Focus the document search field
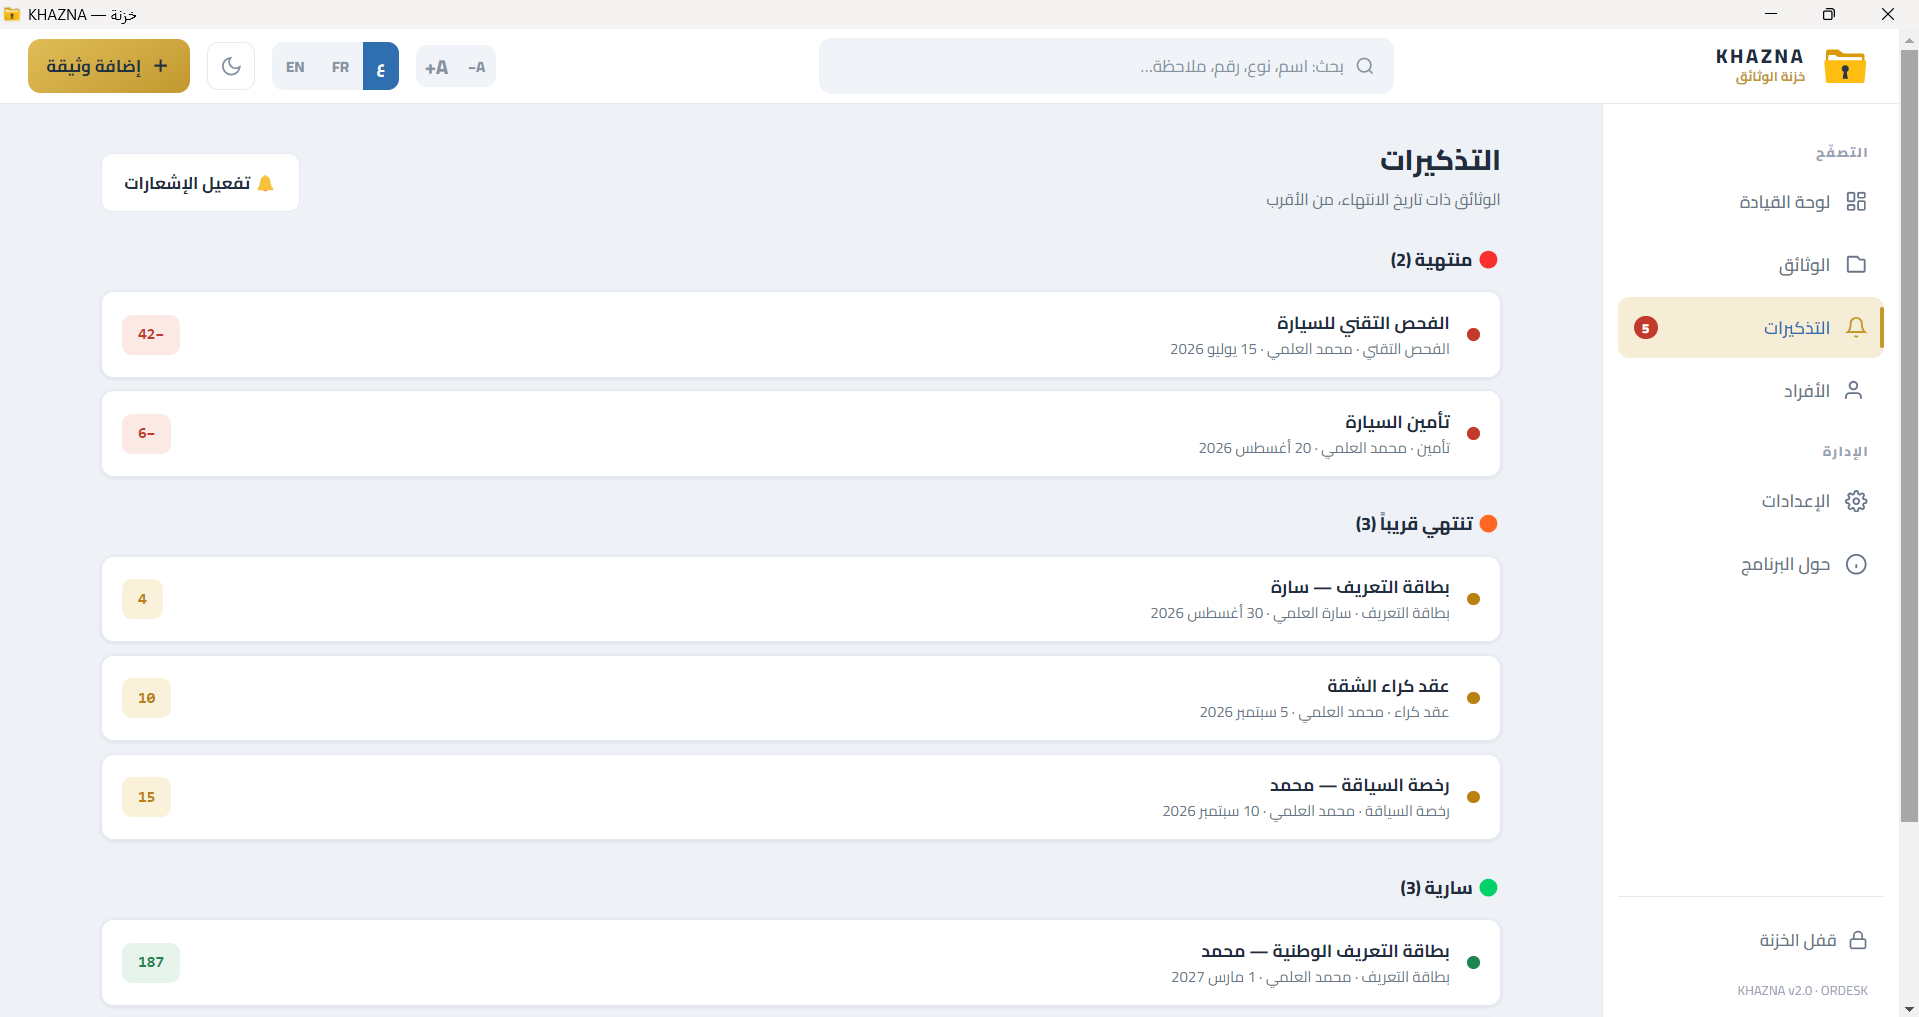This screenshot has width=1919, height=1017. click(1106, 66)
